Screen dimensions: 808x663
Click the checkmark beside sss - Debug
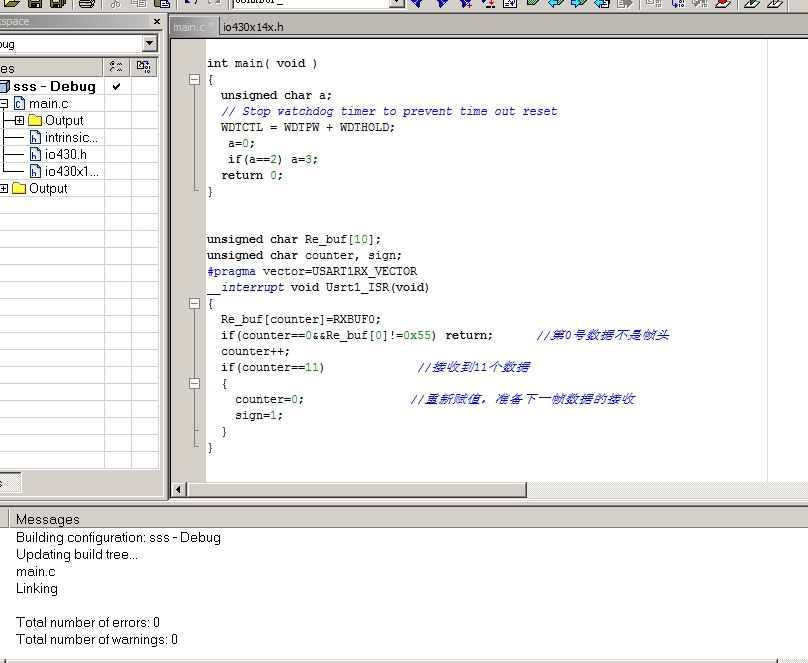116,87
